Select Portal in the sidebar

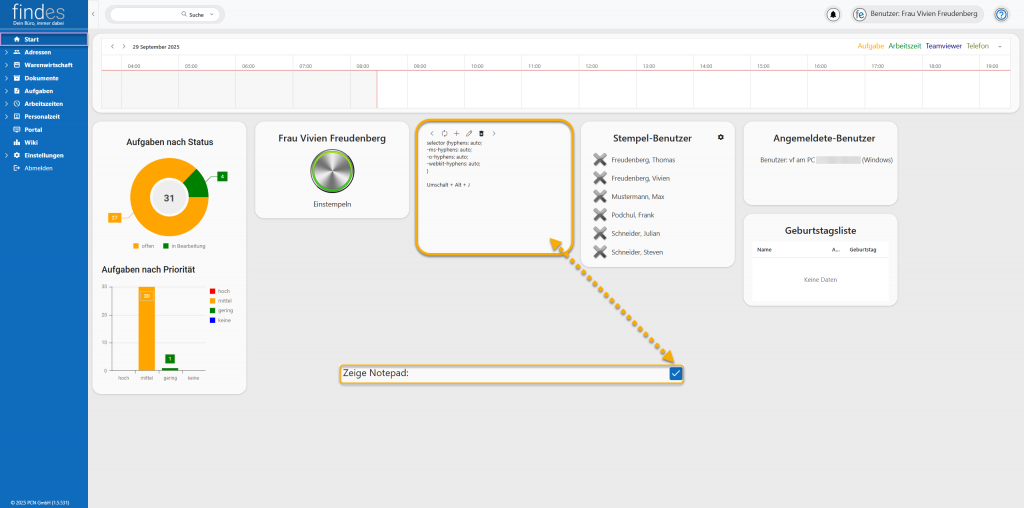33,130
